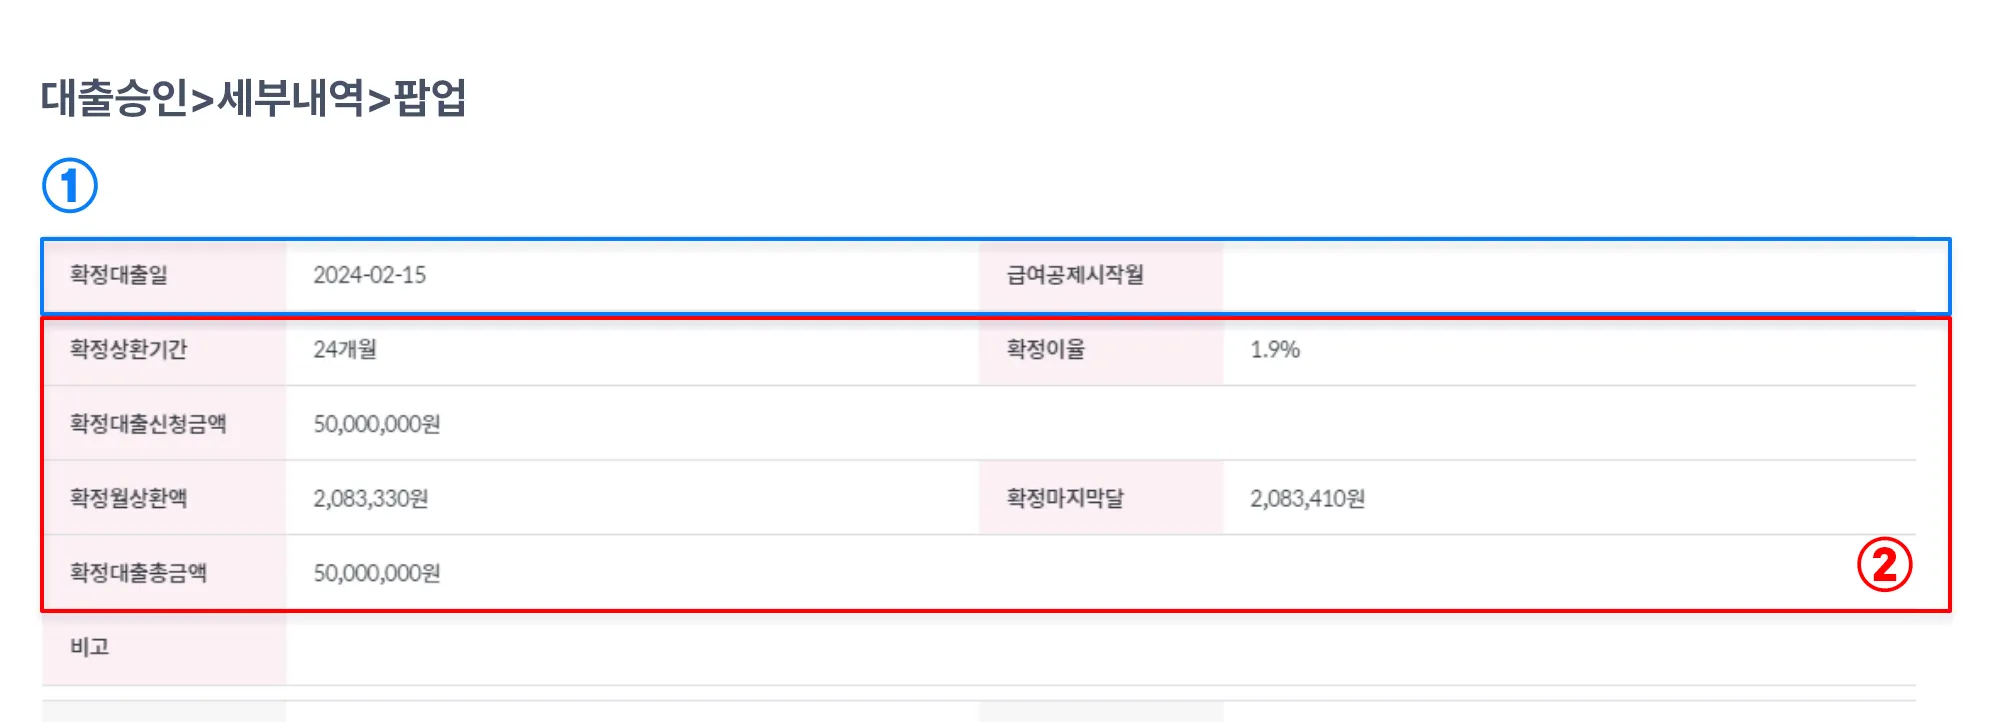2000x722 pixels.
Task: Click the empty 급여공제시작월 value field
Action: pyautogui.click(x=1580, y=275)
